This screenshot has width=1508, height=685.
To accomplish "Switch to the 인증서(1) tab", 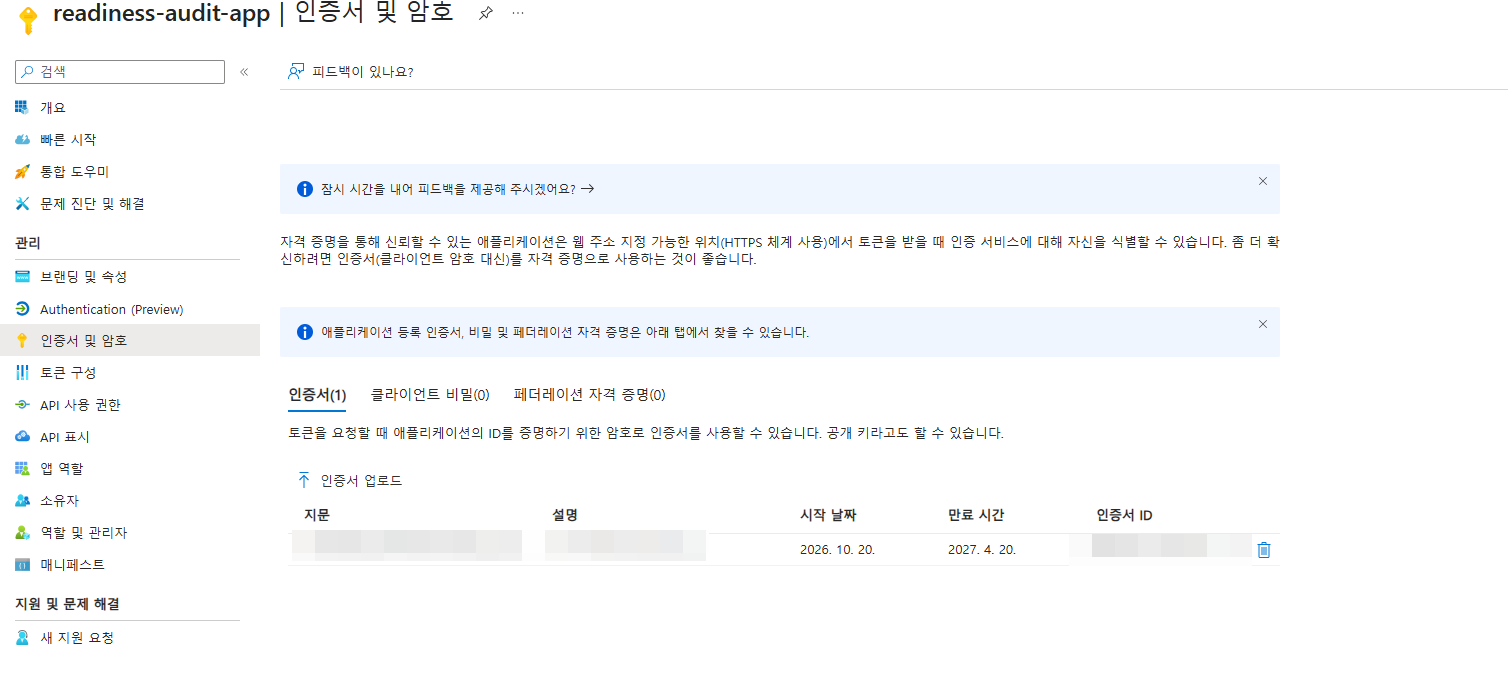I will [317, 395].
